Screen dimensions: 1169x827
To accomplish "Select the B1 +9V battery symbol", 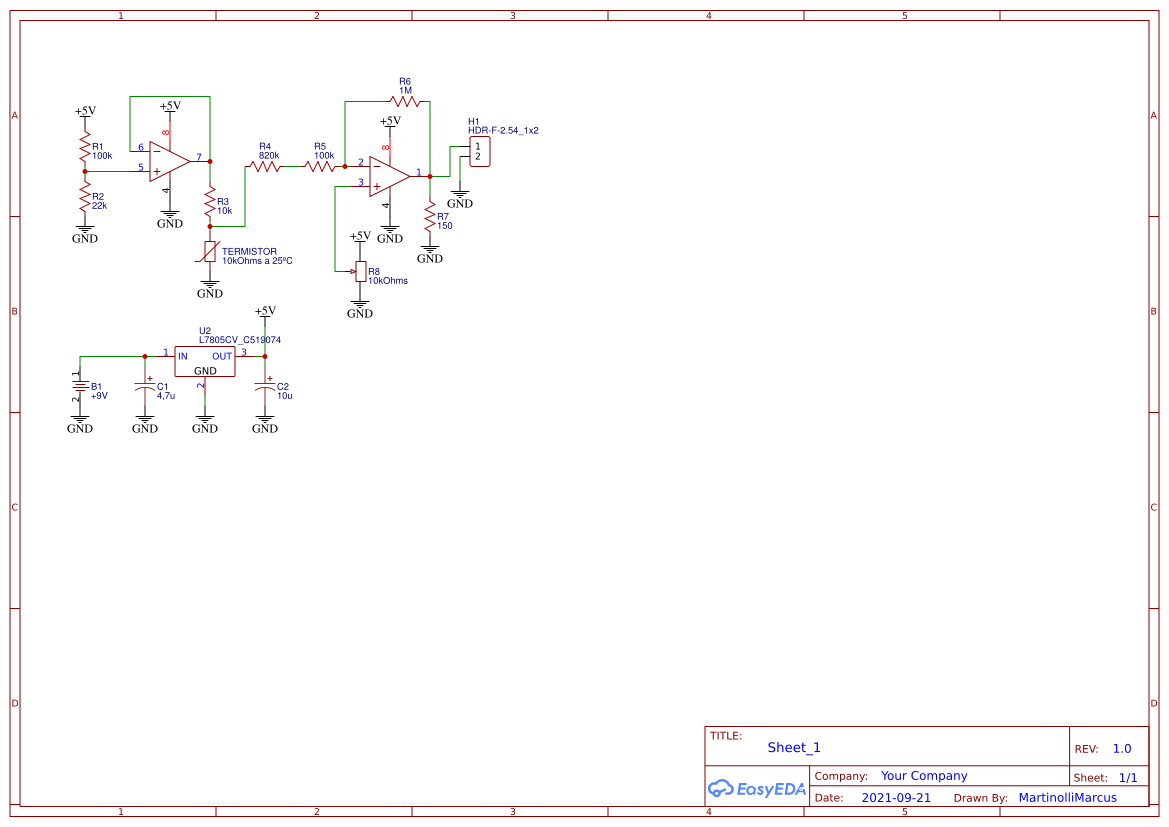I will click(x=80, y=386).
